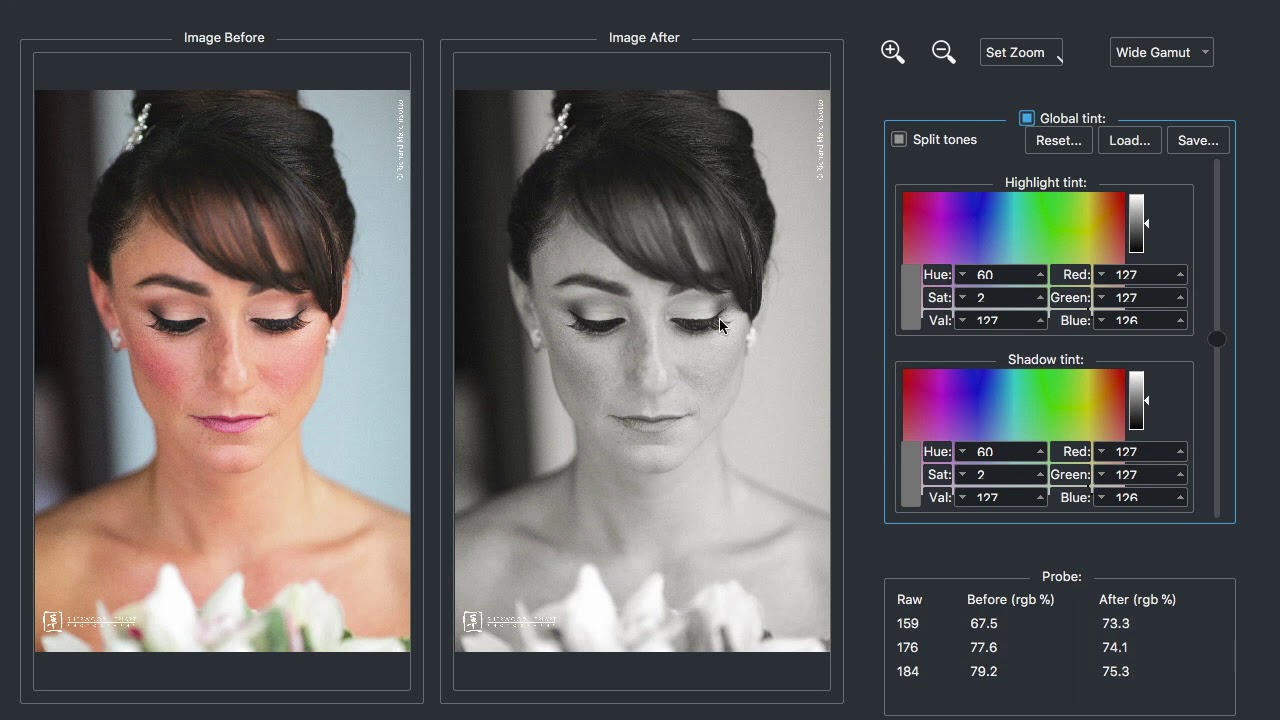This screenshot has height=720, width=1280.
Task: Increase Shadow tint Blue with up arrow
Action: (x=1180, y=498)
